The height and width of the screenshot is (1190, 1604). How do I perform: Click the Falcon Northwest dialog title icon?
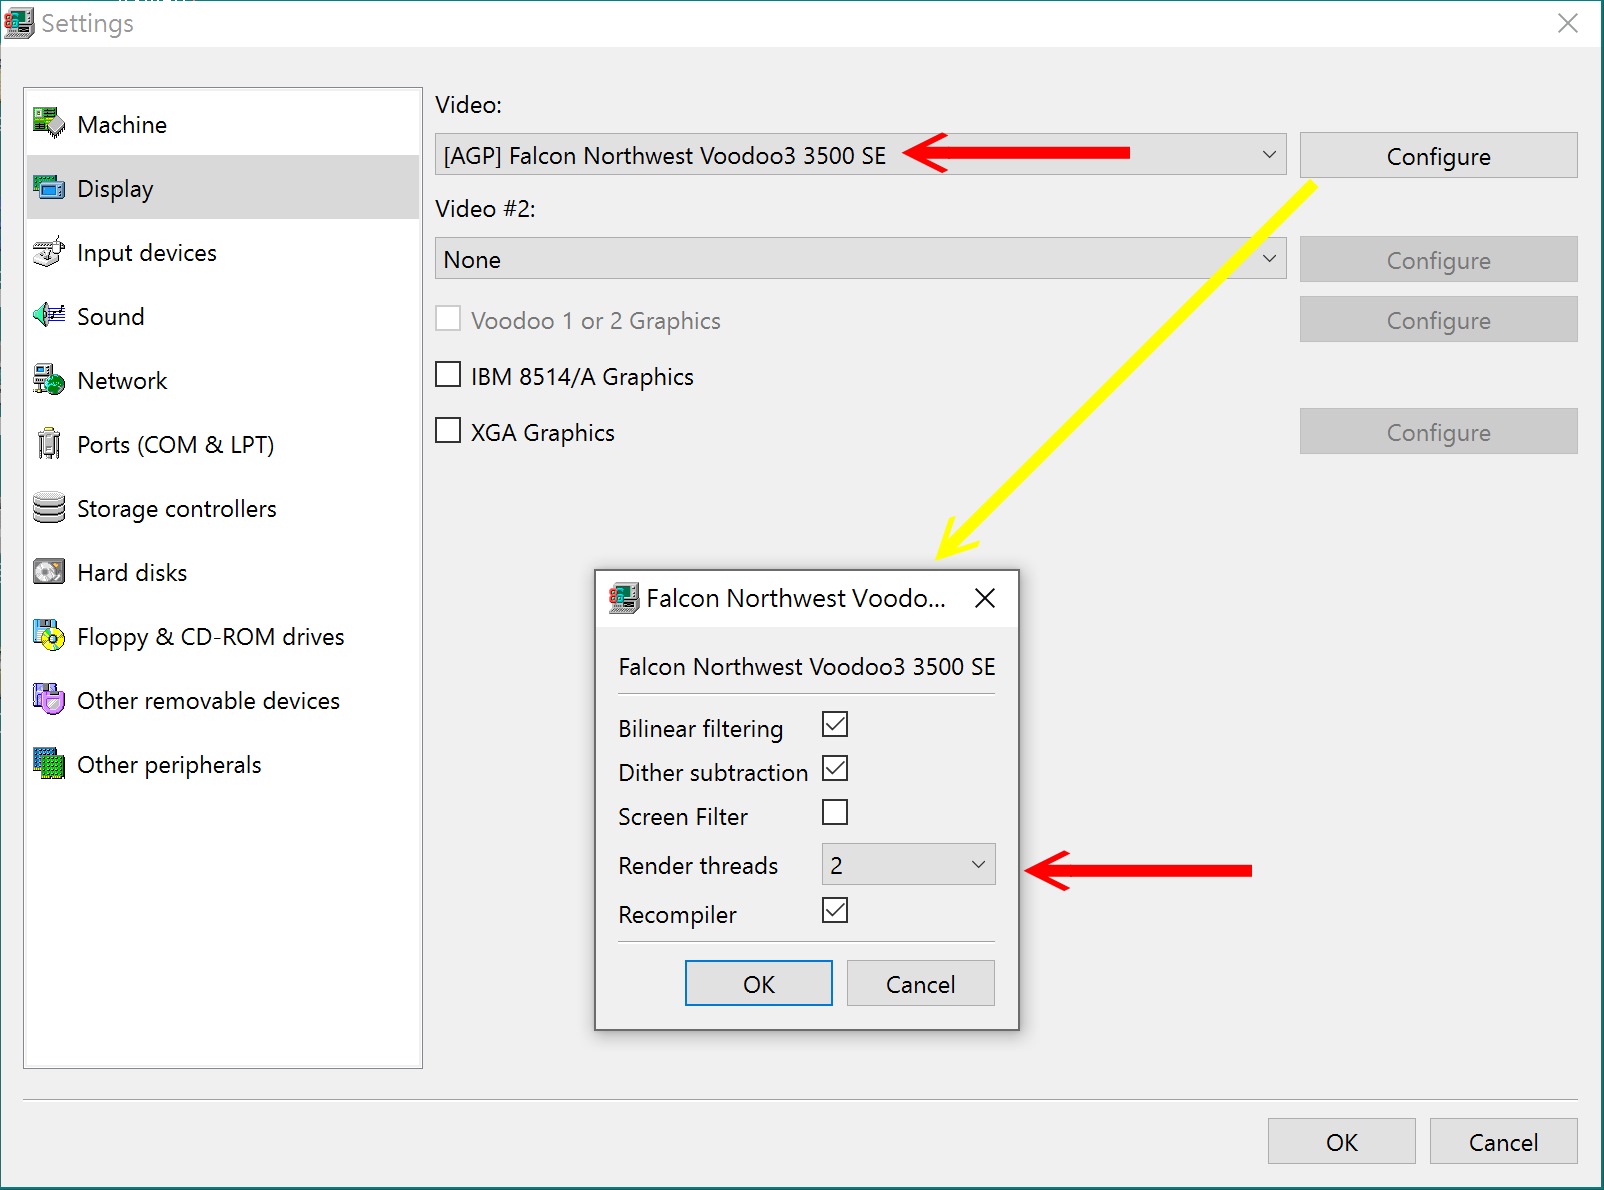(x=624, y=598)
